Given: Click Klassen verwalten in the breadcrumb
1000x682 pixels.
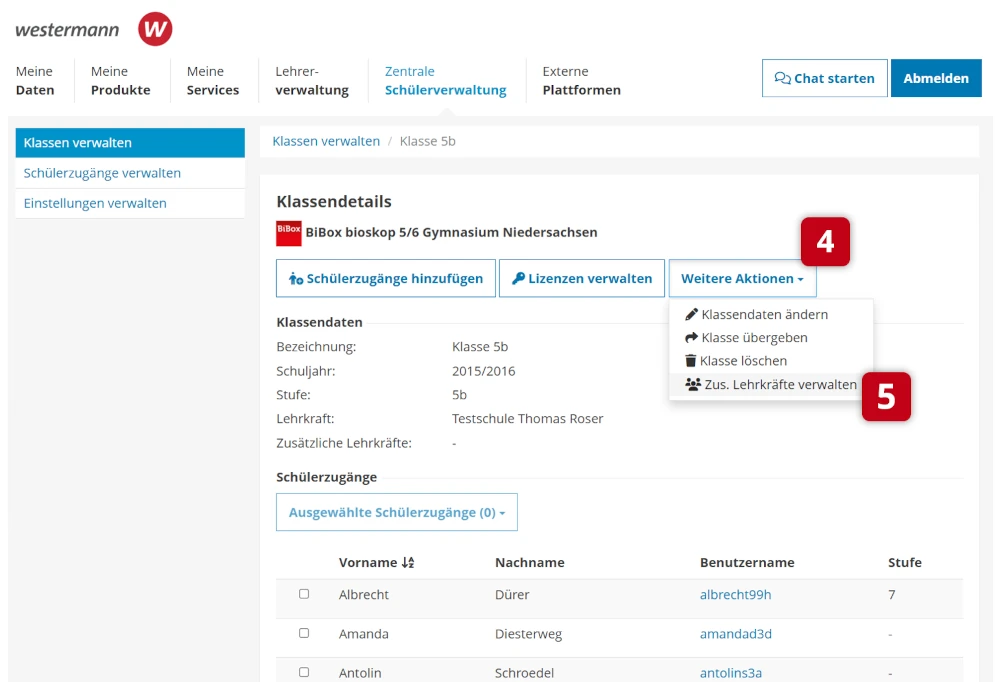Looking at the screenshot, I should (x=326, y=141).
